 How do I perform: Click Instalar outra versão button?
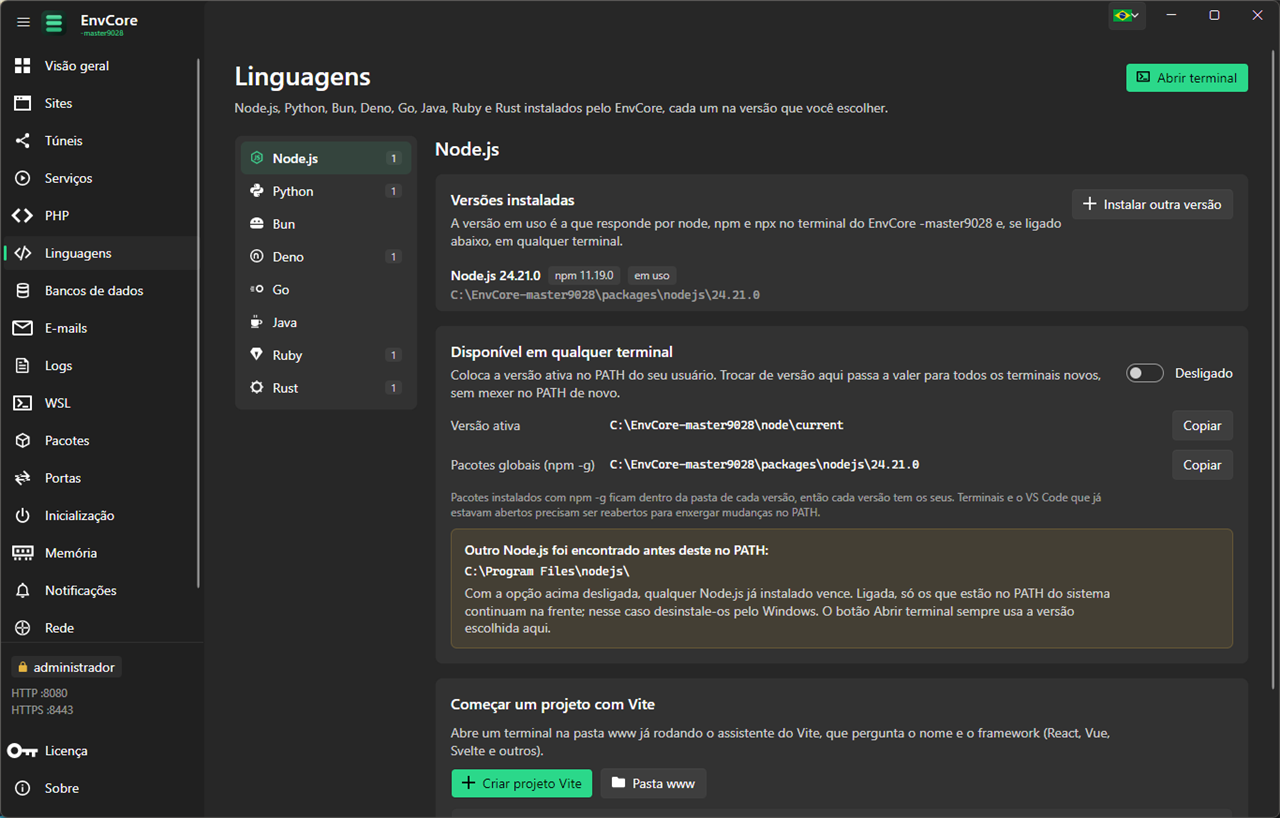(1152, 204)
